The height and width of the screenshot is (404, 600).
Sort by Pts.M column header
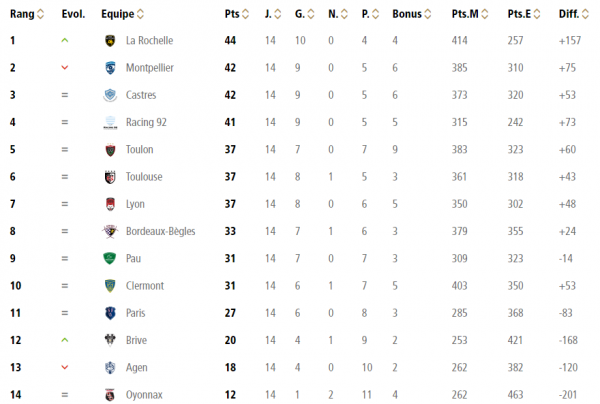click(x=465, y=14)
